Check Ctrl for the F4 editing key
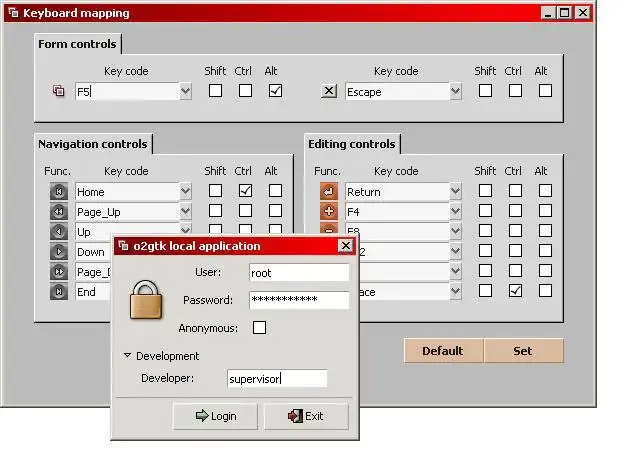620x450 pixels. [x=515, y=210]
